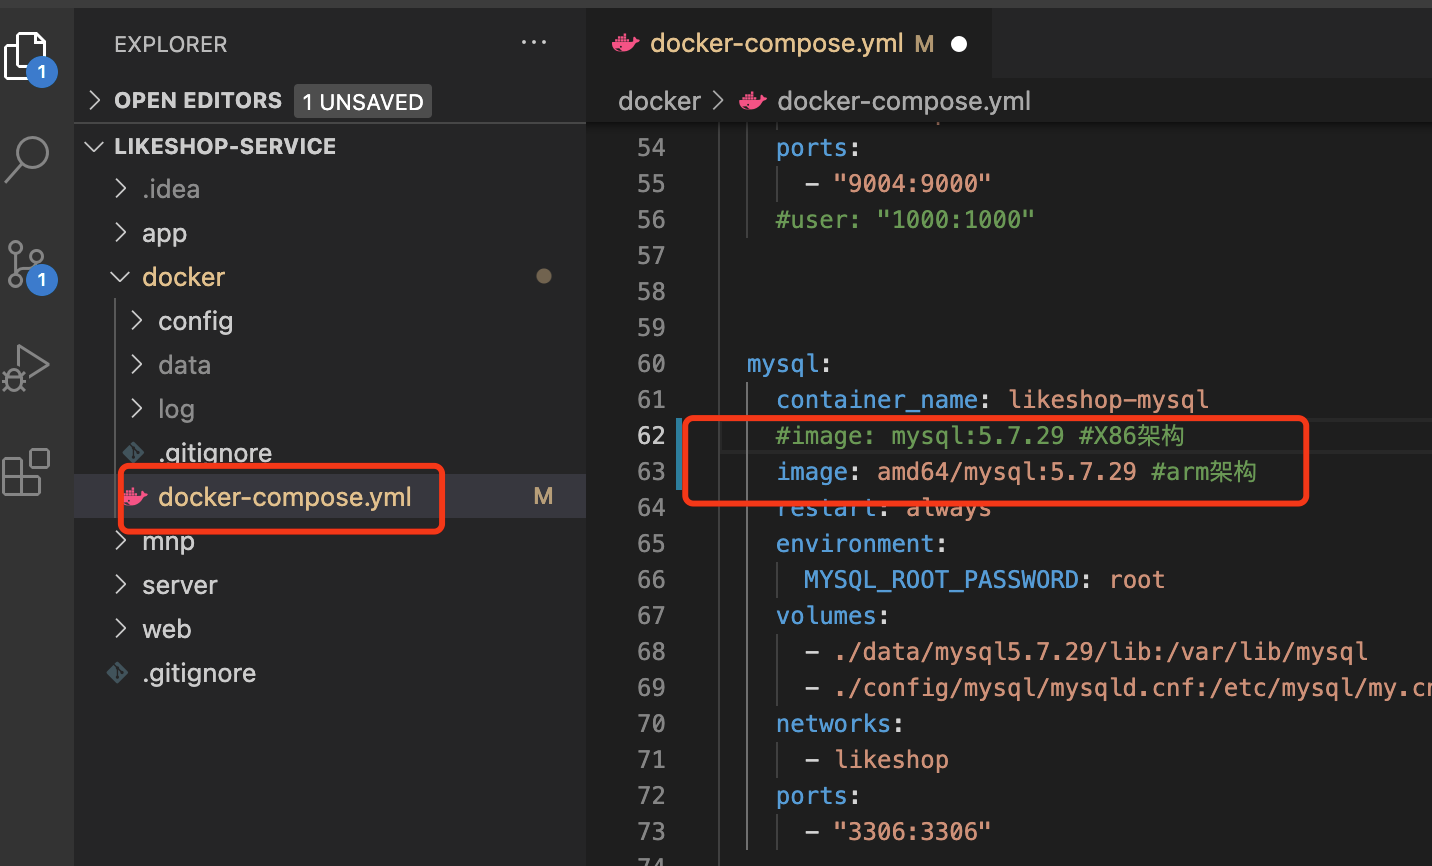Open Run and Debug view
The height and width of the screenshot is (866, 1432).
pos(27,368)
